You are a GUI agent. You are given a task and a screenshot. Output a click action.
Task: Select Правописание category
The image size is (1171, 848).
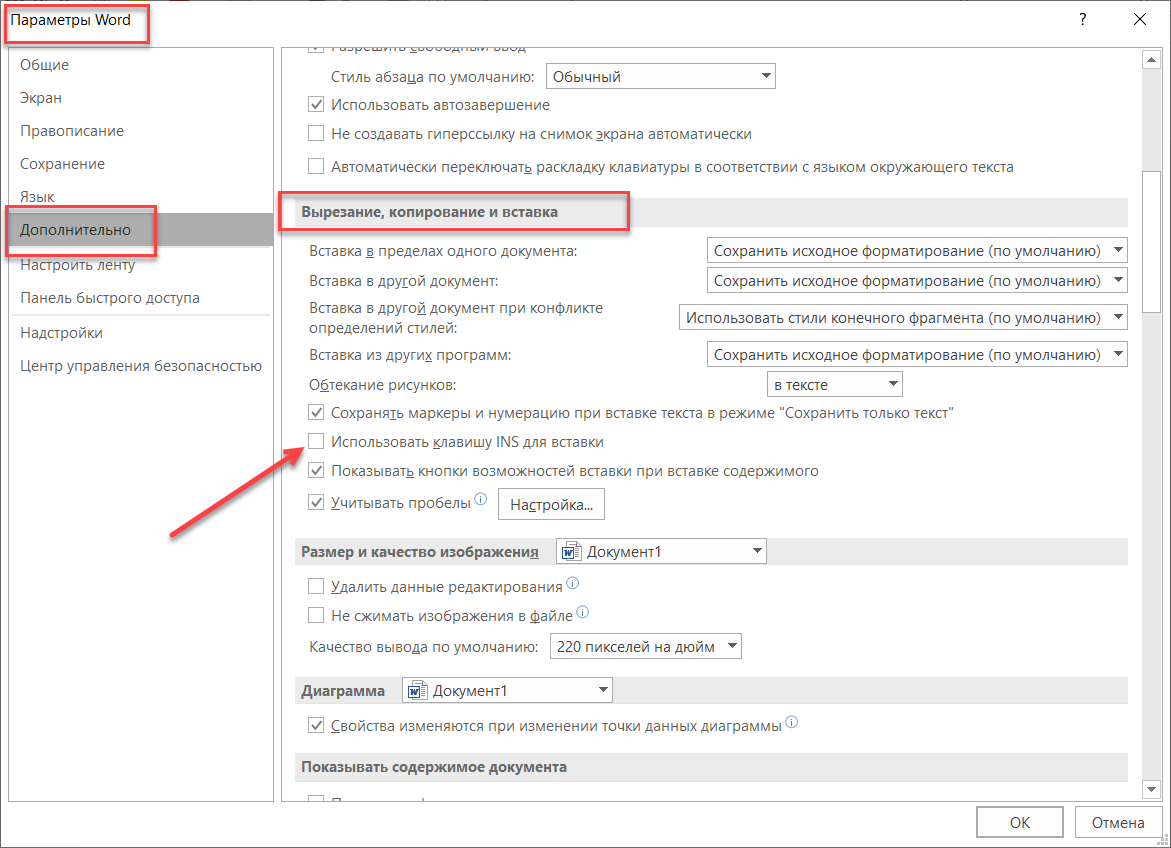[x=140, y=131]
